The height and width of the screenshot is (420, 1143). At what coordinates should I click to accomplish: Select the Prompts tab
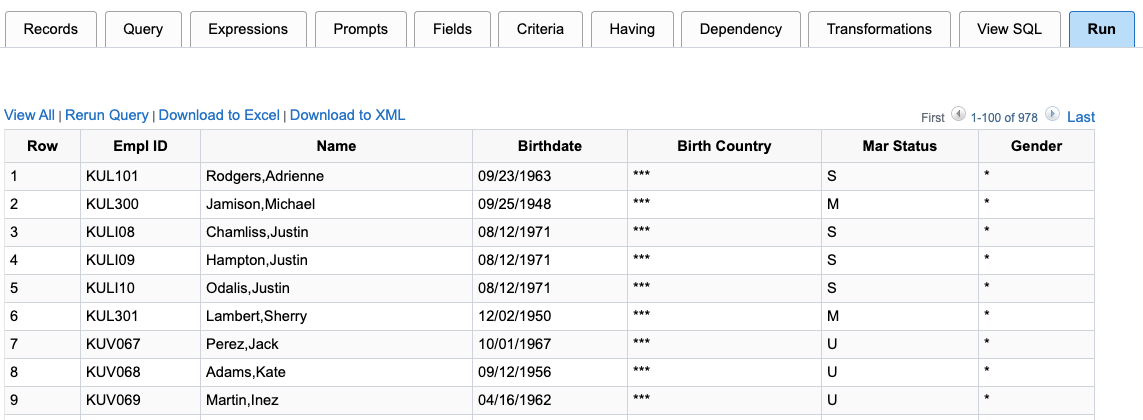[x=360, y=29]
